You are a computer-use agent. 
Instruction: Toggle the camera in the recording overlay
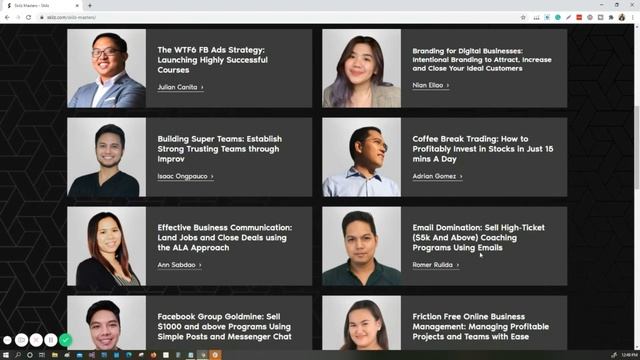(x=21, y=340)
